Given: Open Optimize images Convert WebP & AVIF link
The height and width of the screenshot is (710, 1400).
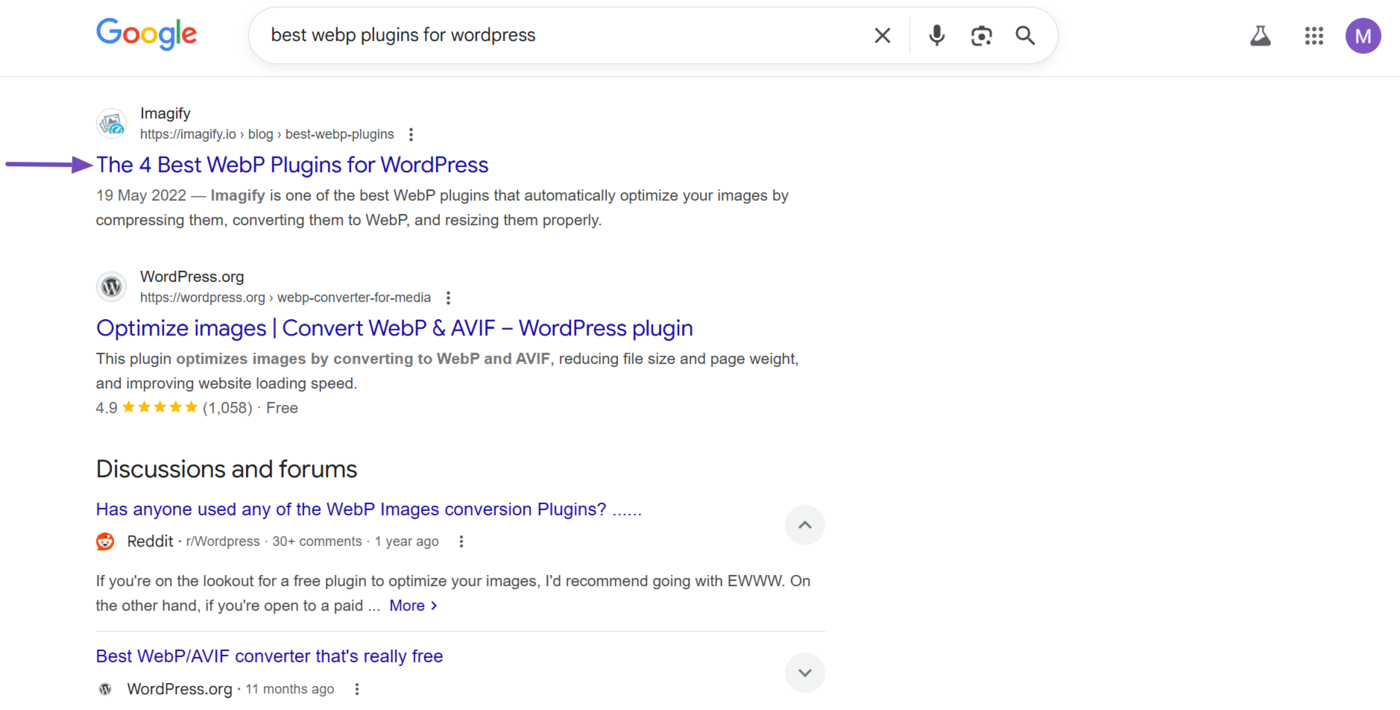Looking at the screenshot, I should pyautogui.click(x=394, y=328).
